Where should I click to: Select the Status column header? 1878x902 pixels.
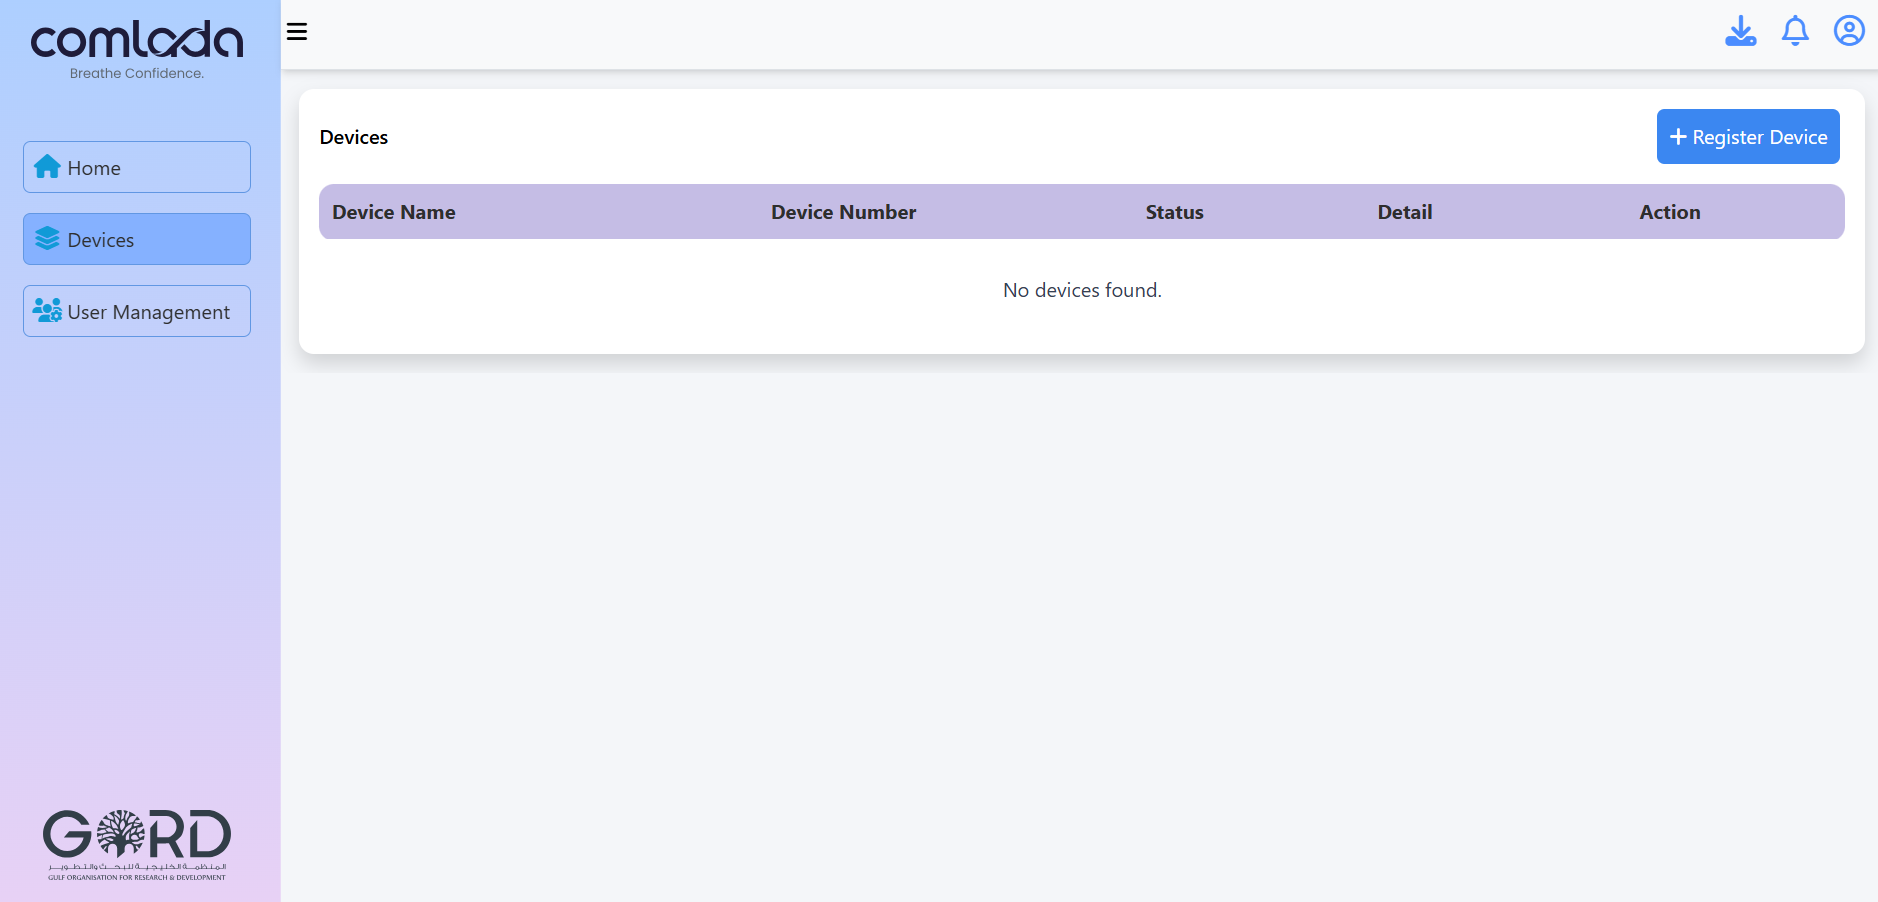click(1173, 212)
